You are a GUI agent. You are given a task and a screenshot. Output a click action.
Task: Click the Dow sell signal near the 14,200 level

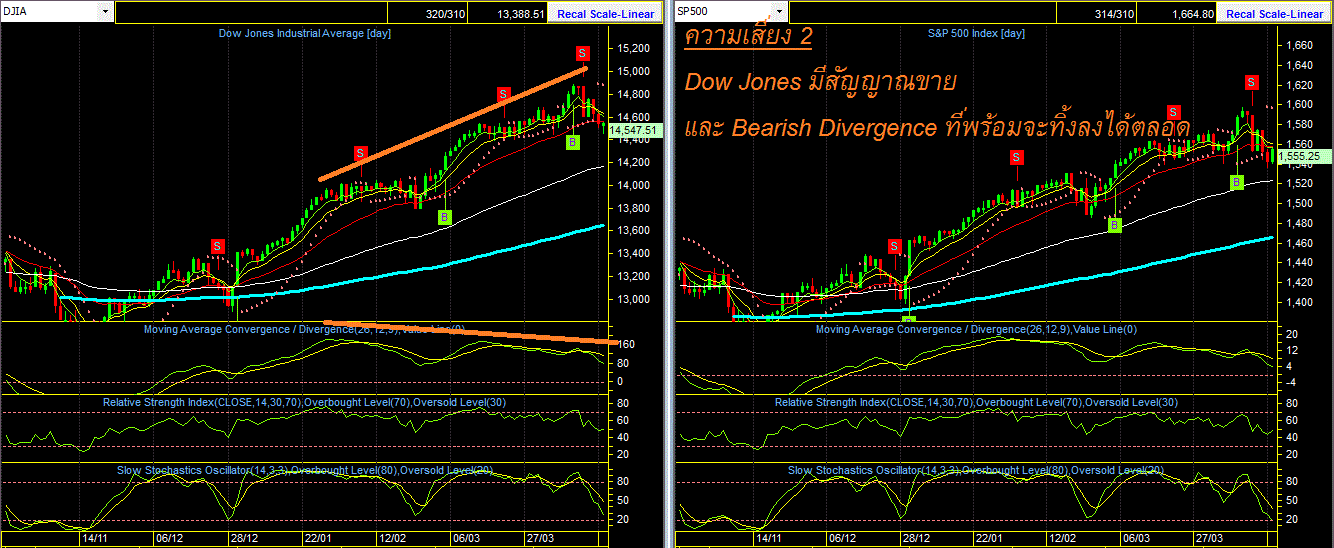click(x=360, y=153)
